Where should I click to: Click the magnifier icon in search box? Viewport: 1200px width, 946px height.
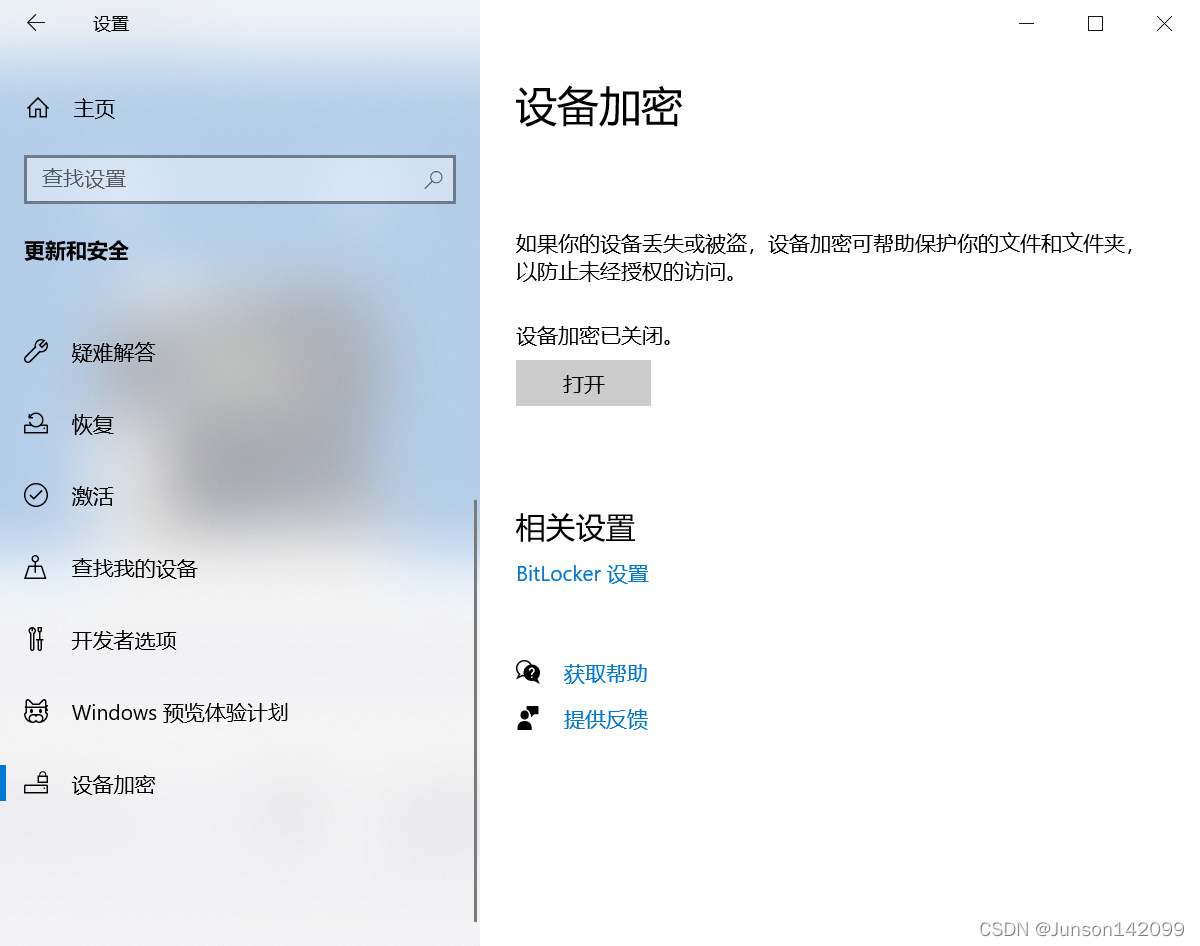point(433,179)
